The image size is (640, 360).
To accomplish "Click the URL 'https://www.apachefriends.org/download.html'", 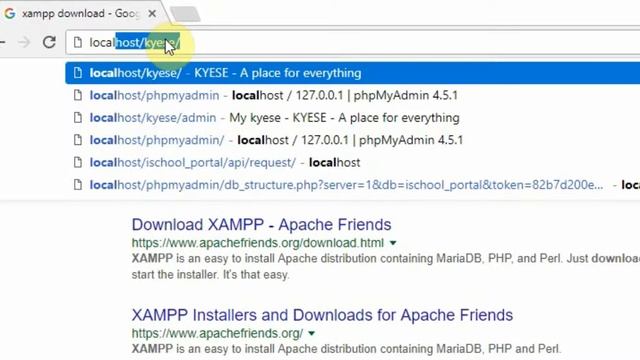I will (258, 243).
